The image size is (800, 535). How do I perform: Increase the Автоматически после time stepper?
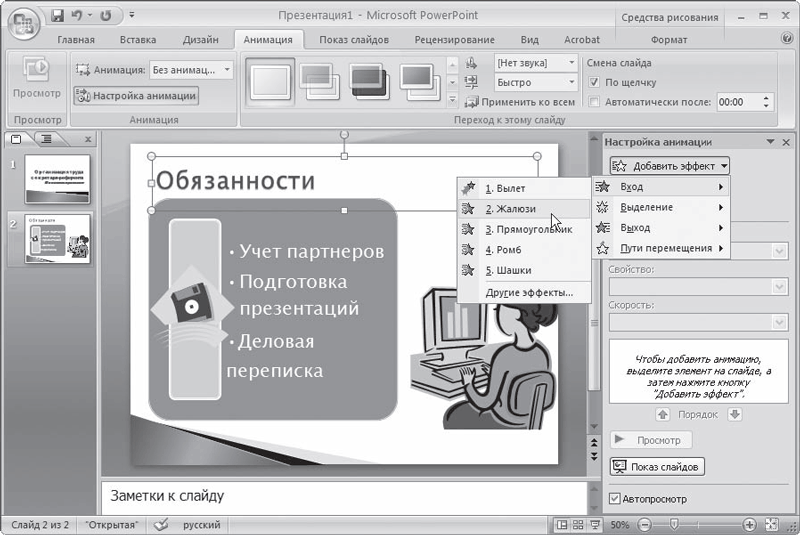(765, 98)
